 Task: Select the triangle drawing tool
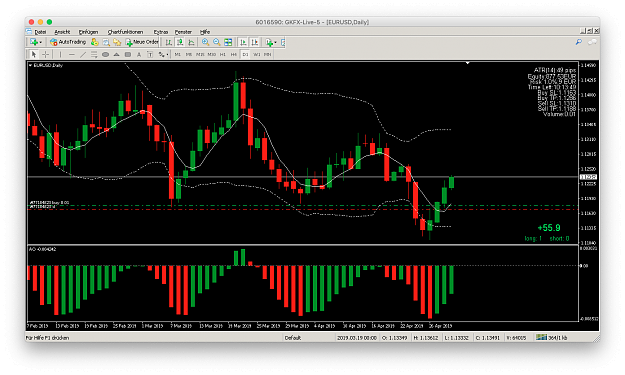pyautogui.click(x=116, y=55)
